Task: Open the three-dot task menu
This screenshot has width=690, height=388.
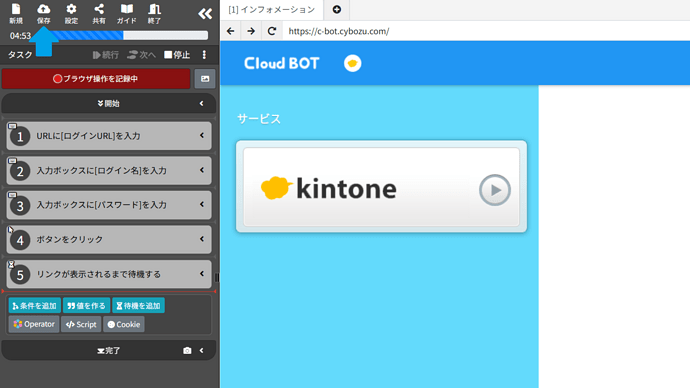Action: pyautogui.click(x=204, y=55)
